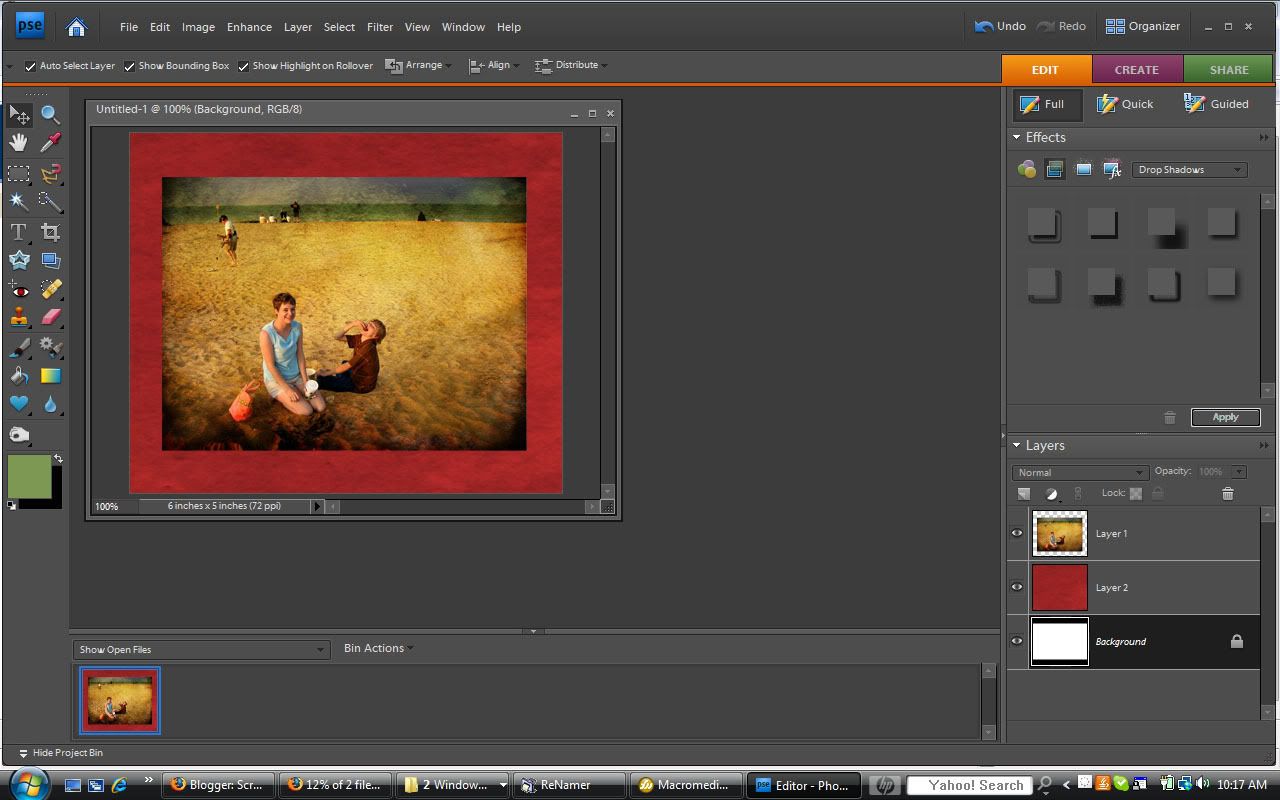The height and width of the screenshot is (800, 1280).
Task: Open the Filter menu
Action: pos(380,27)
